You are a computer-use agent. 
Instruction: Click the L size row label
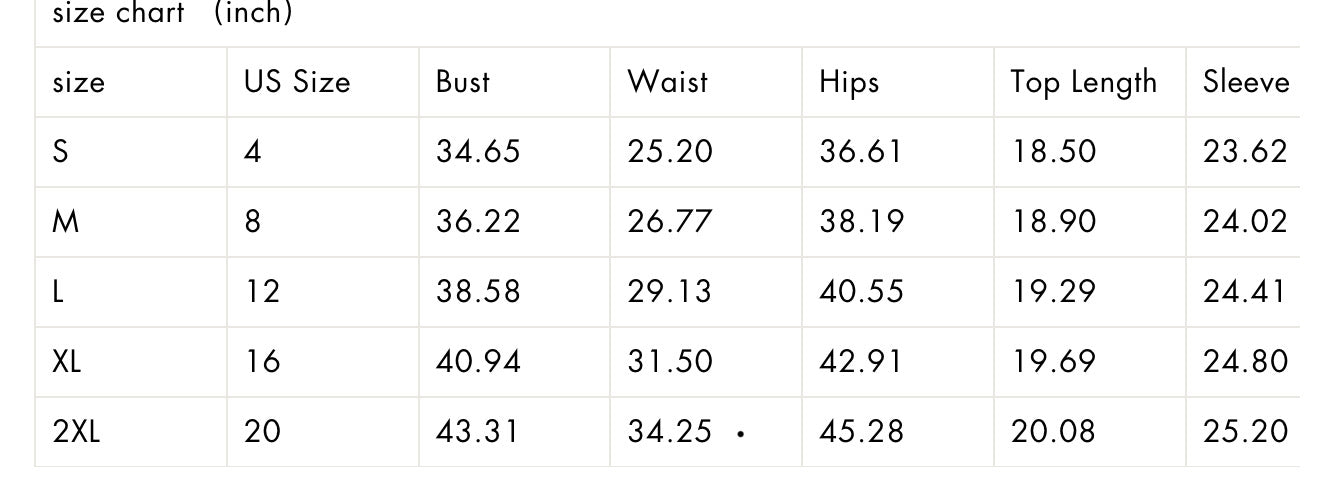pyautogui.click(x=58, y=292)
